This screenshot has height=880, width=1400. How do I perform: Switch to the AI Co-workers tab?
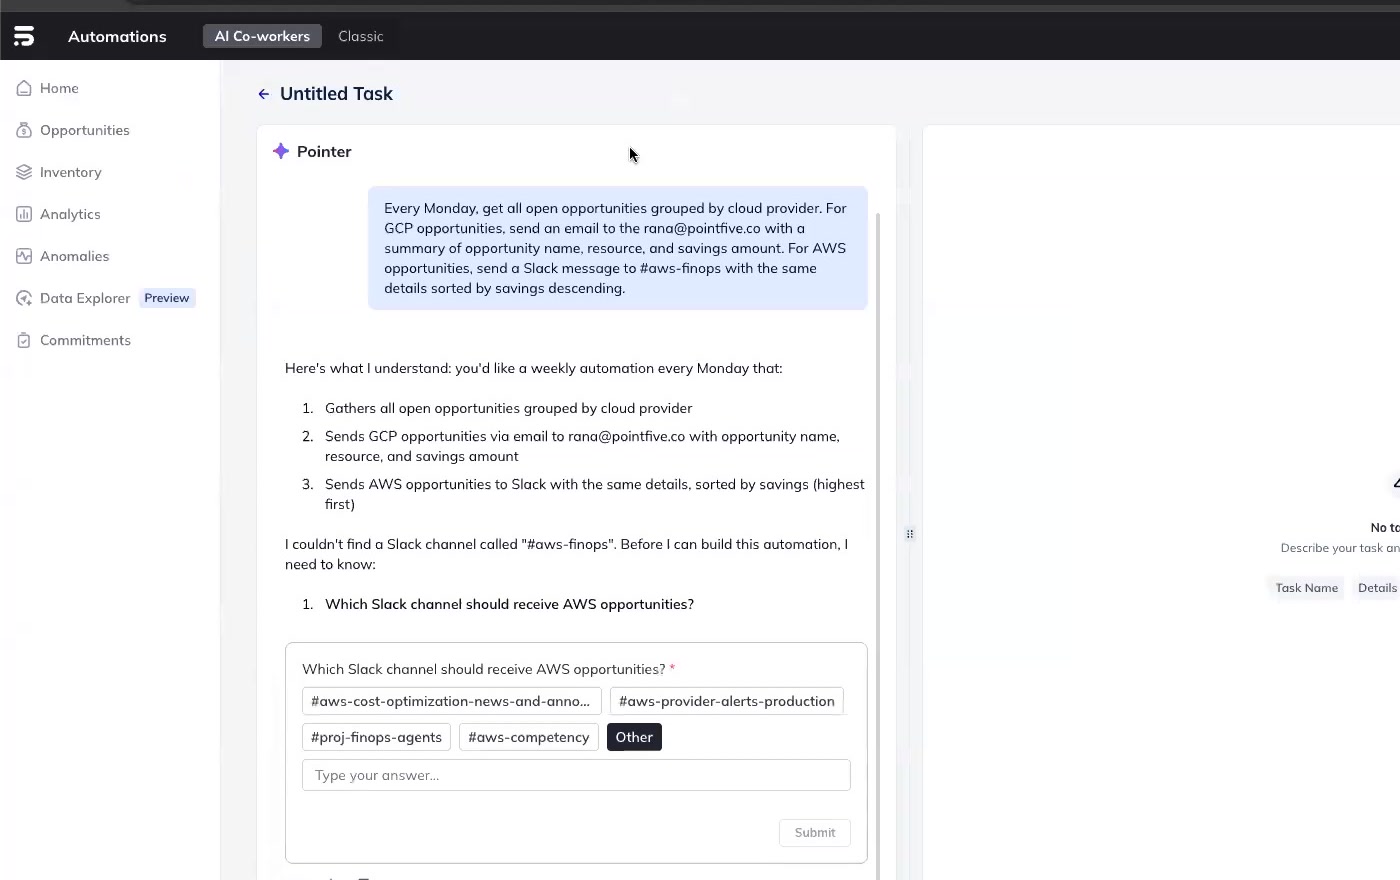[262, 36]
